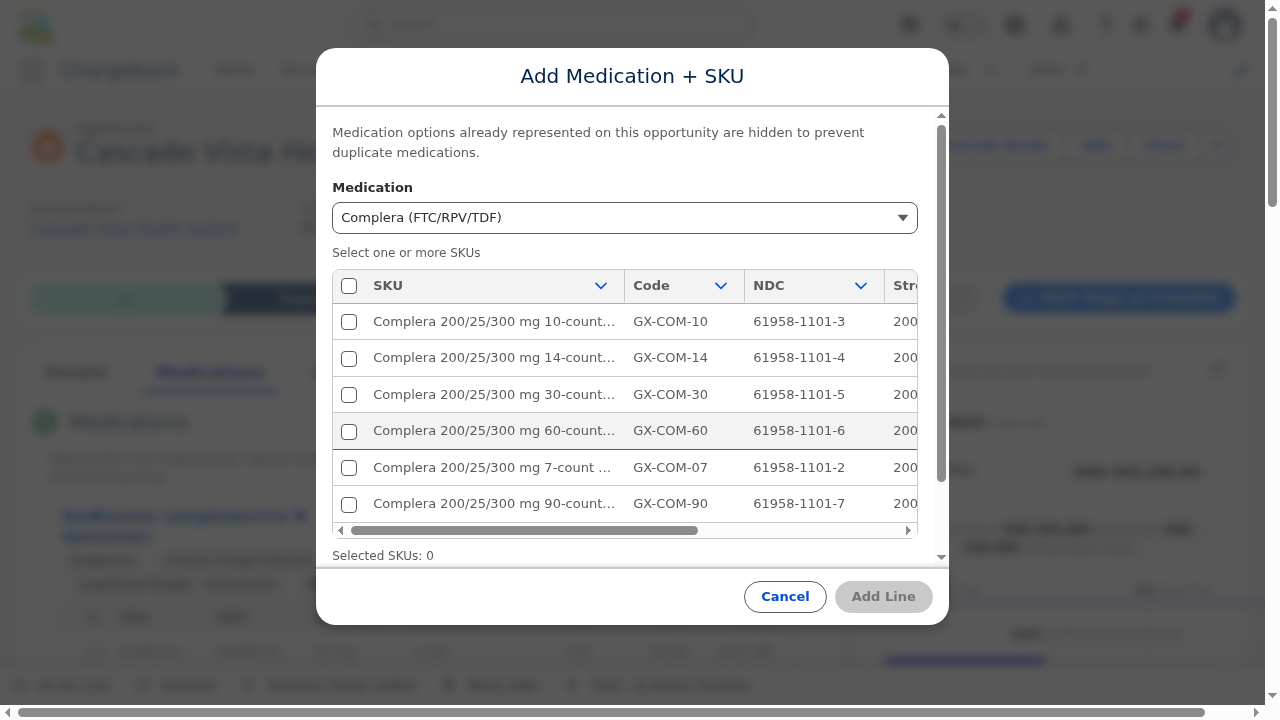Click the Selected SKUs: 0 counter
1280x720 pixels.
click(383, 556)
